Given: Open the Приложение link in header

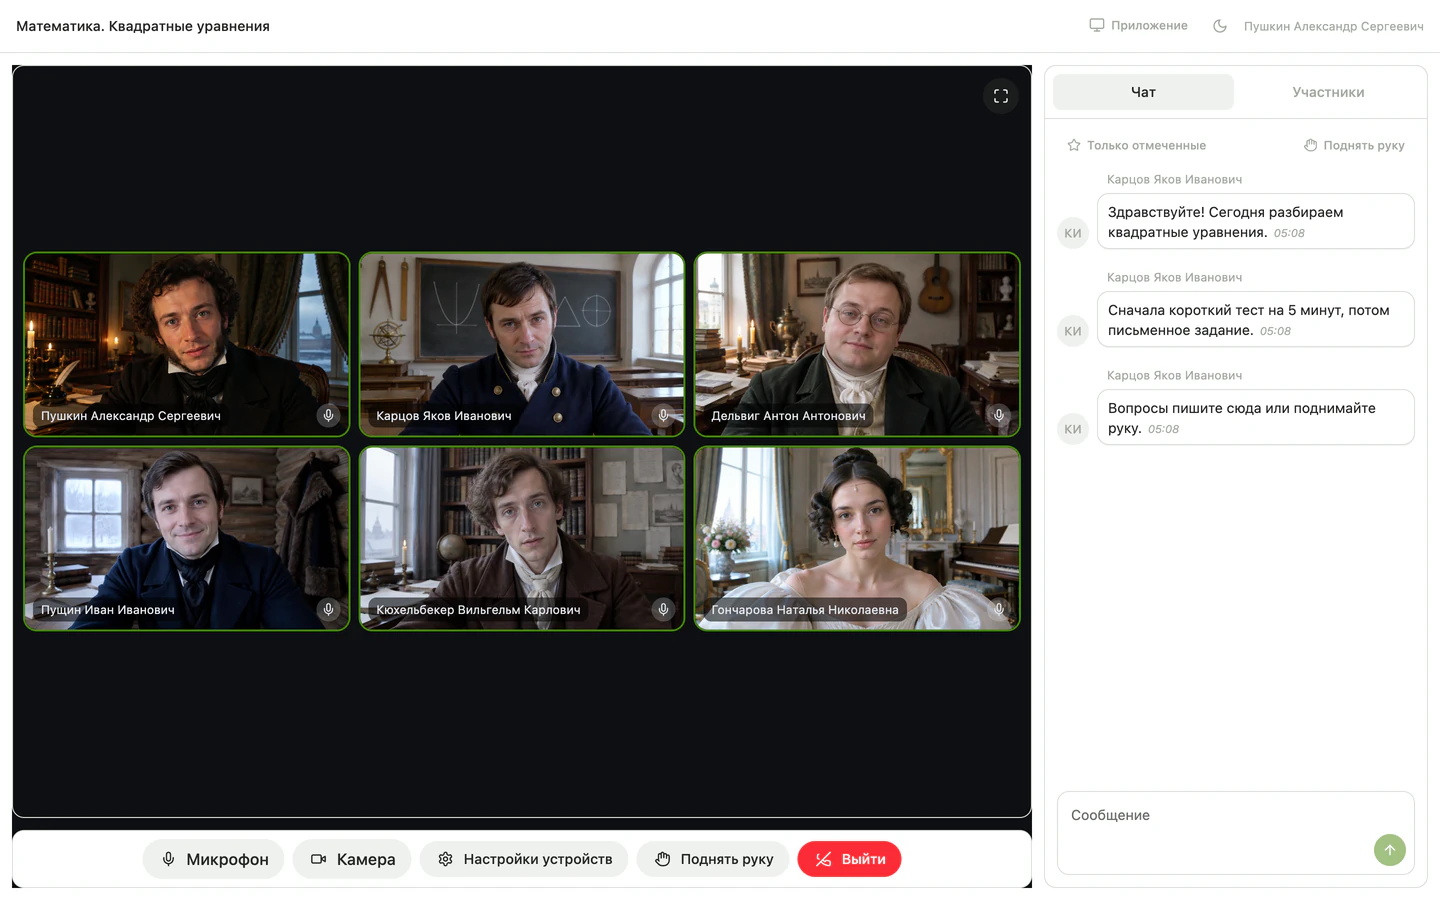Looking at the screenshot, I should (1139, 26).
